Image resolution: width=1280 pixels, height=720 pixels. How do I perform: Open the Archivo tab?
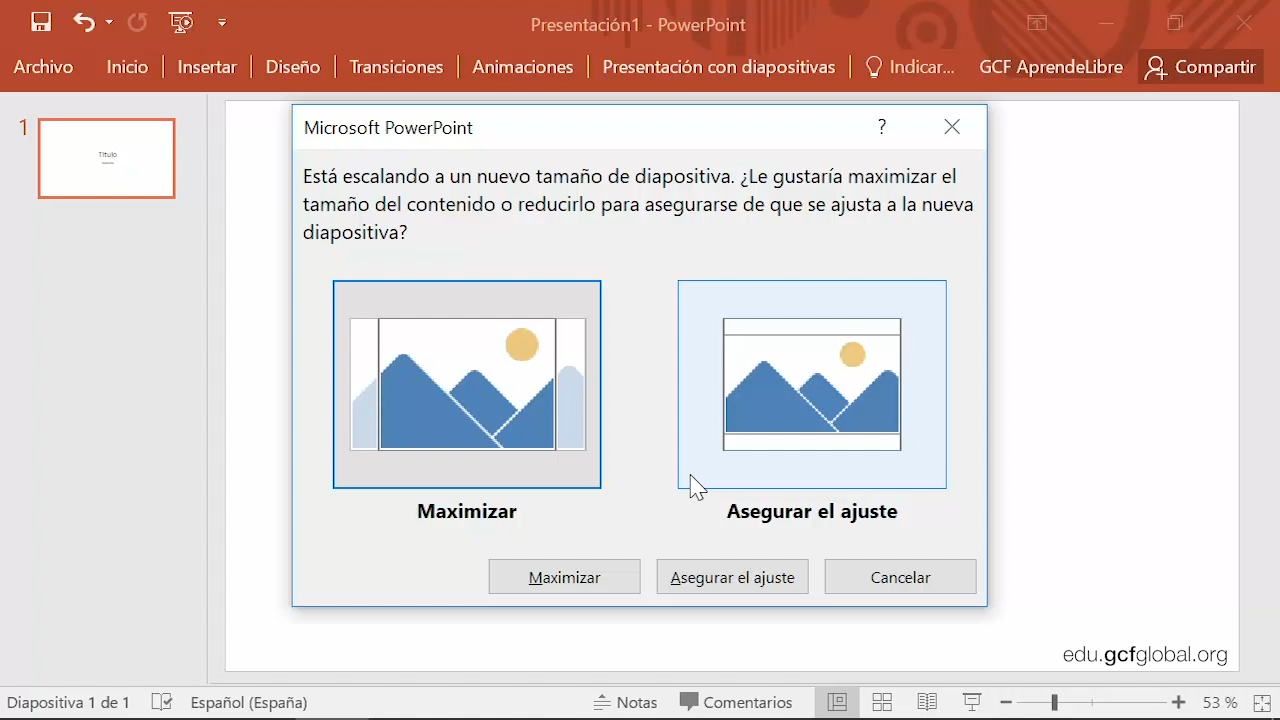coord(43,67)
